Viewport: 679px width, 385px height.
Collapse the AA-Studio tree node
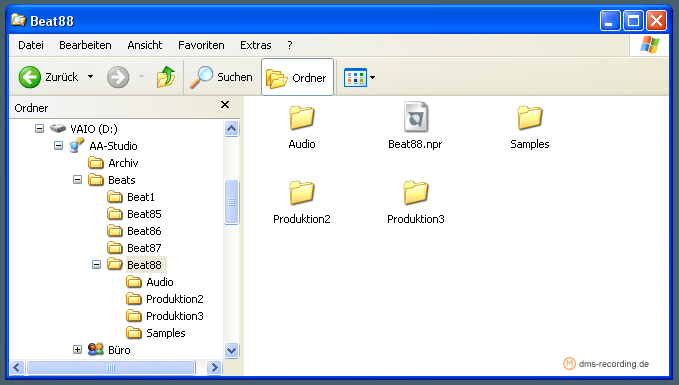(58, 146)
